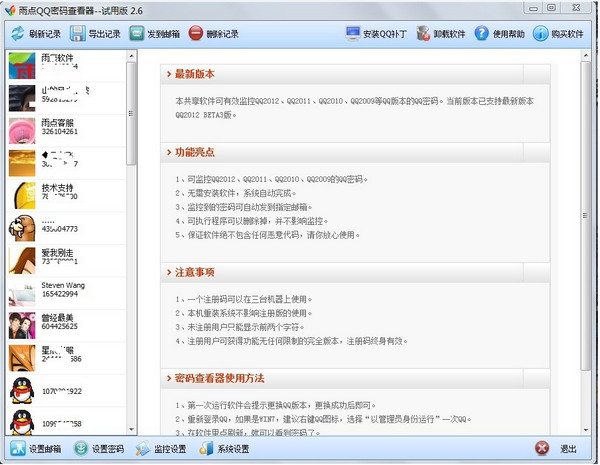
Task: Click the red 删除记录 delete icon
Action: click(195, 33)
